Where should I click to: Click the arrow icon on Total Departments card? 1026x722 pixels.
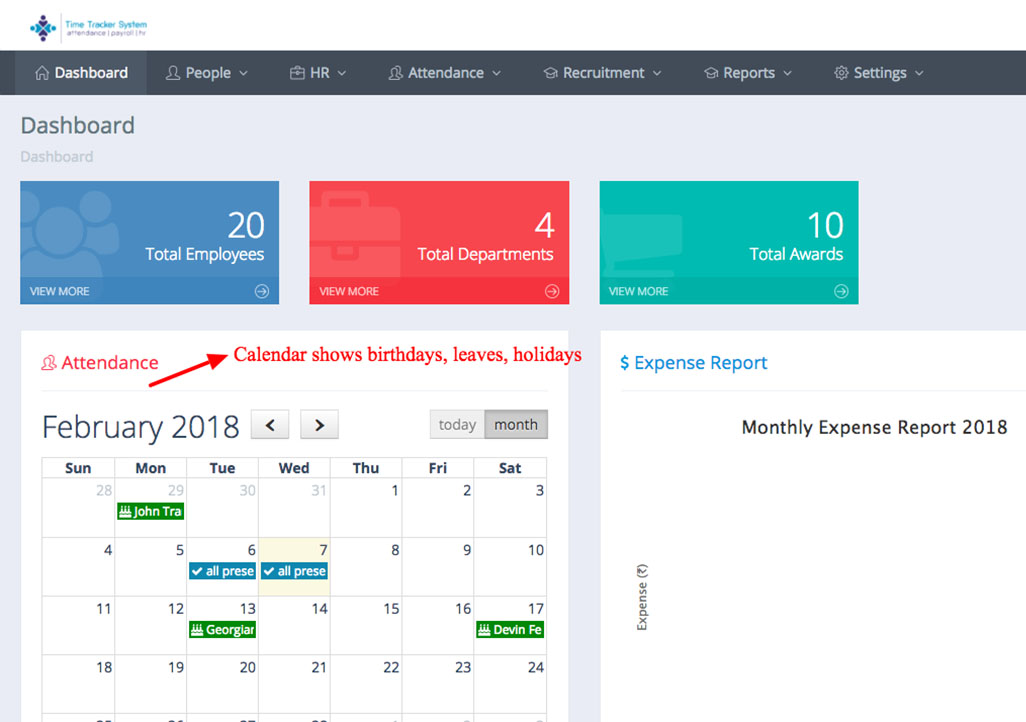552,291
